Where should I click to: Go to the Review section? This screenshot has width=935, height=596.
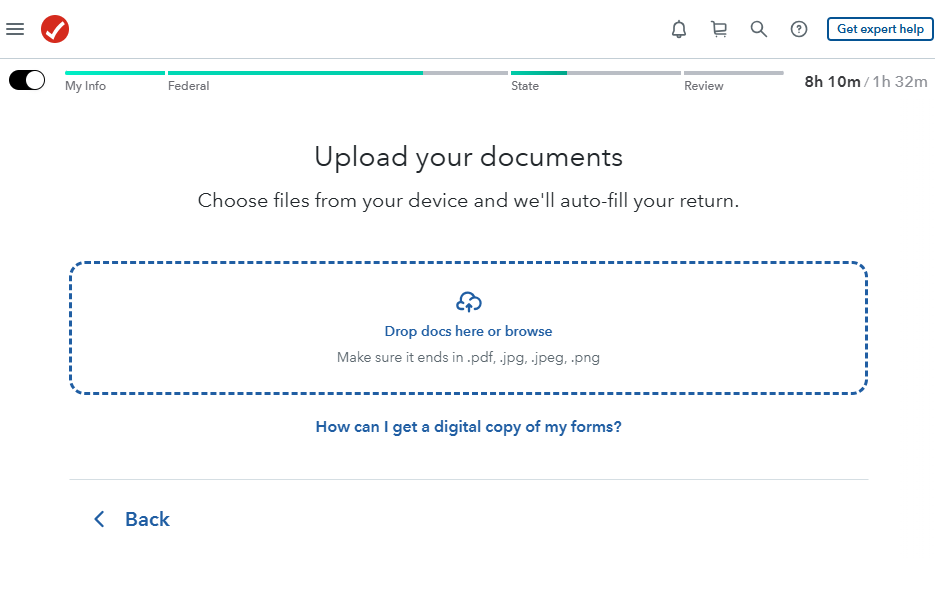(x=704, y=86)
